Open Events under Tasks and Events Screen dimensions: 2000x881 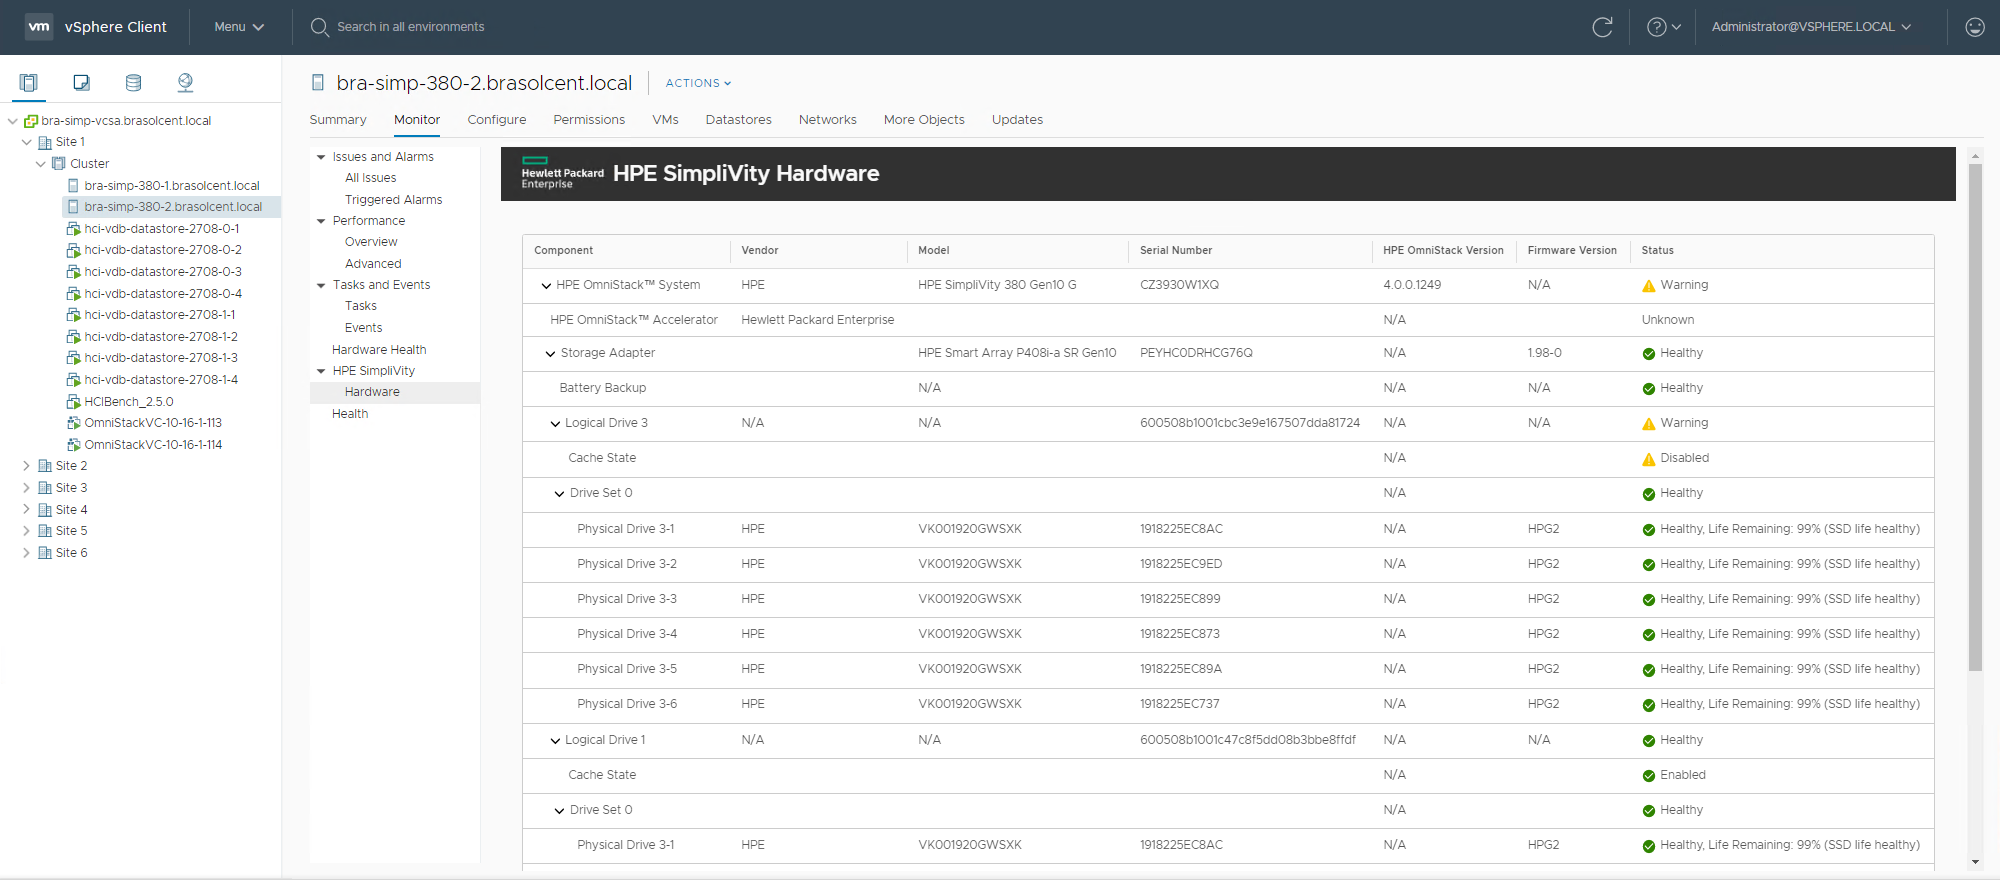pos(364,328)
